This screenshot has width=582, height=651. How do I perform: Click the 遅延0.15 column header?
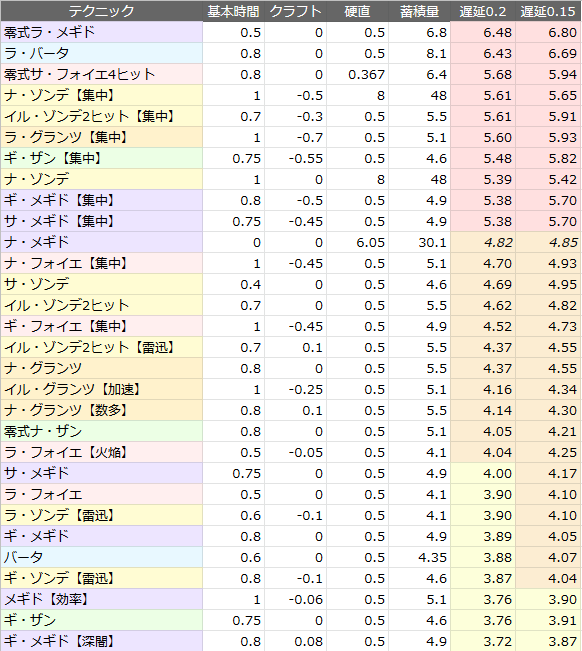tap(548, 11)
